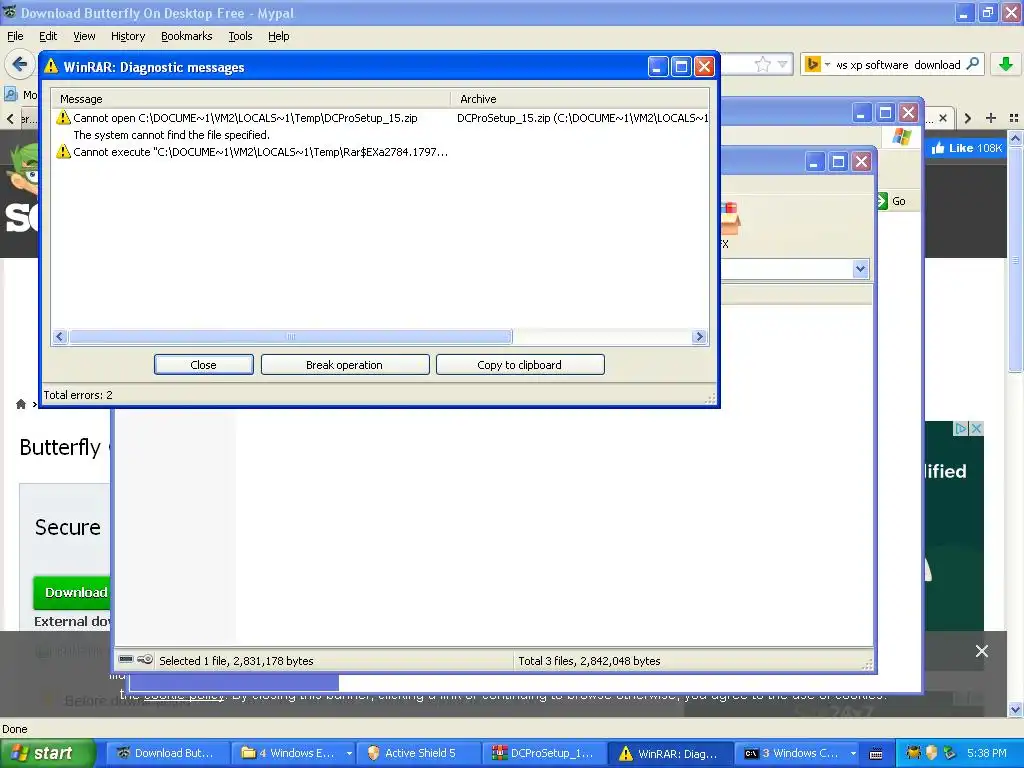Click the bookmark star icon in address bar
Viewport: 1024px width, 768px height.
point(762,64)
